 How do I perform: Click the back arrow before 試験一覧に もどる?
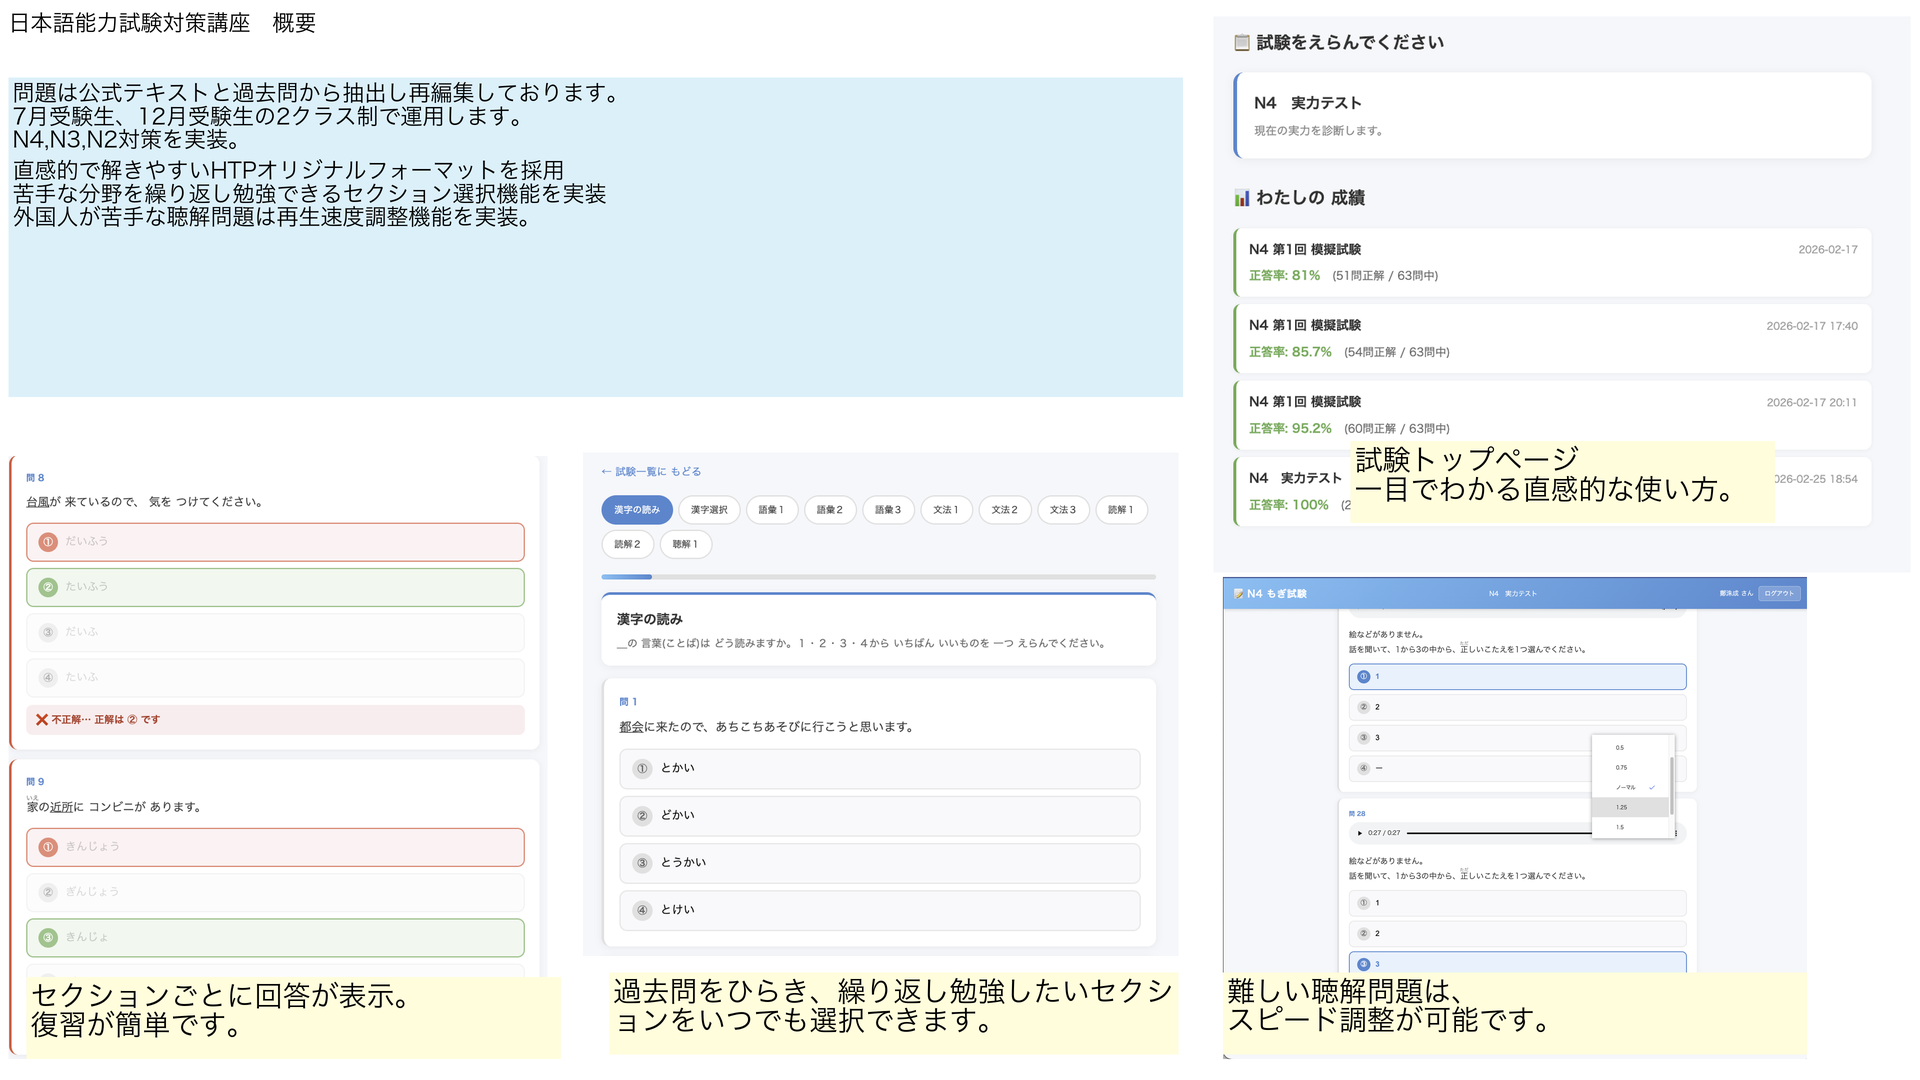[x=606, y=471]
